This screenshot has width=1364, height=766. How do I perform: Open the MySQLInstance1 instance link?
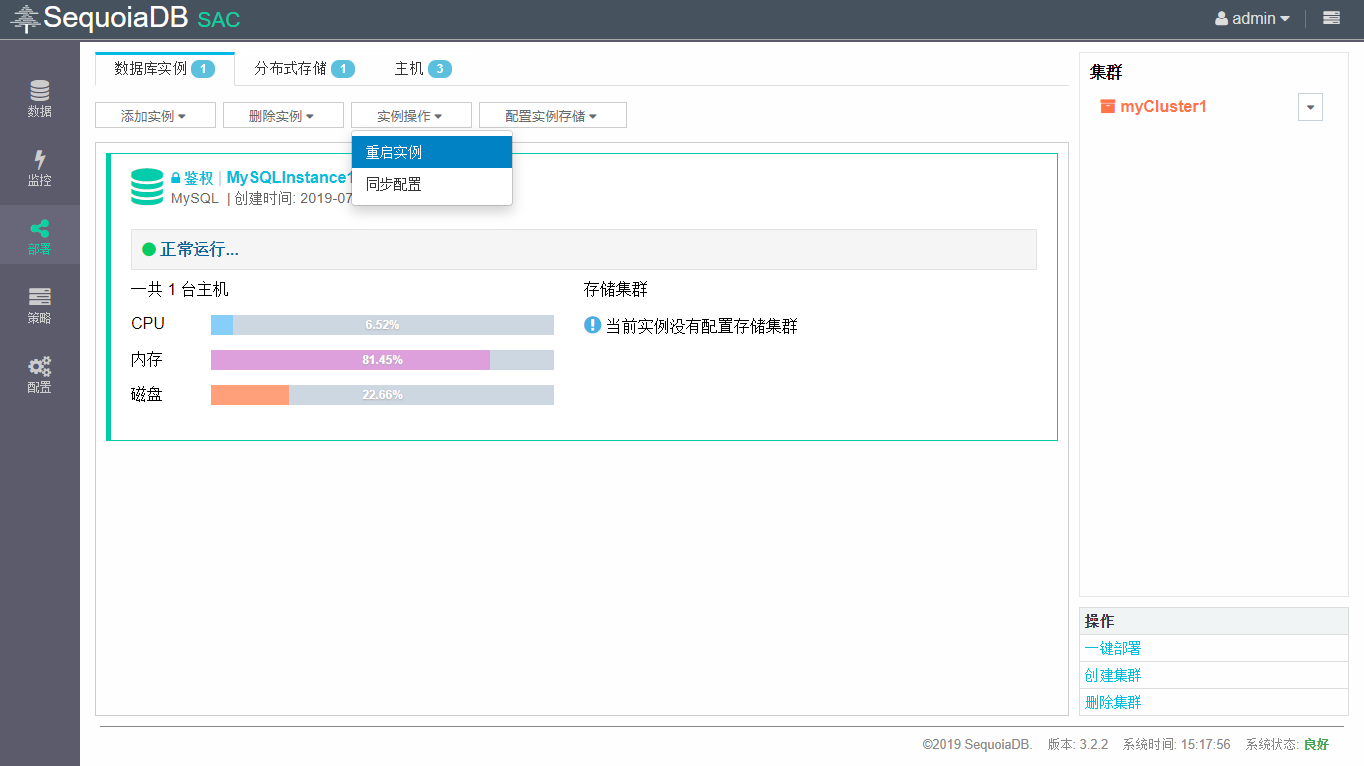coord(290,178)
